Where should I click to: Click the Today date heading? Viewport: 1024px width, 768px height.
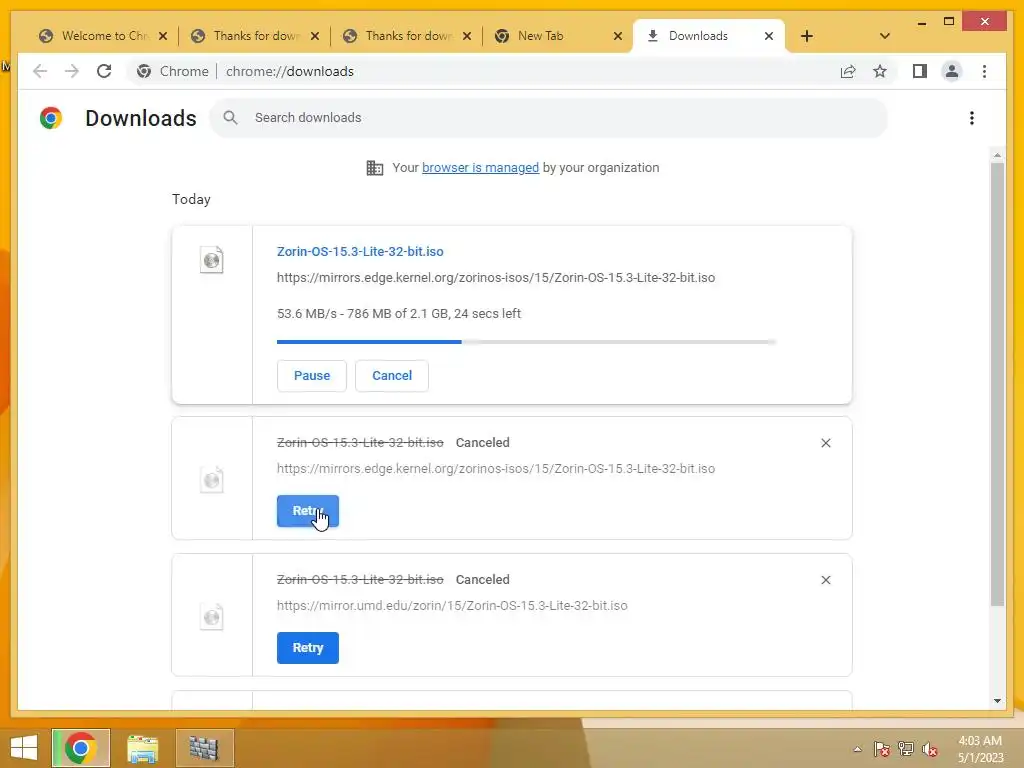[x=191, y=199]
